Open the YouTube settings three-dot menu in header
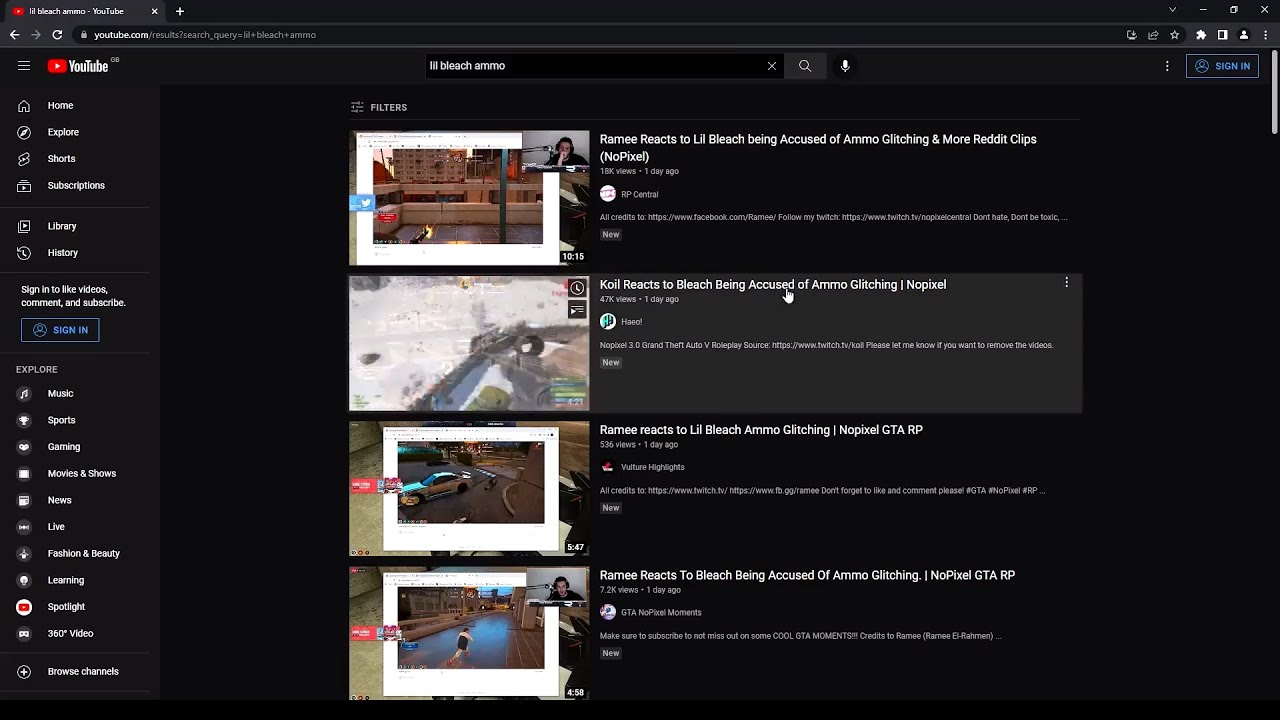 pos(1167,66)
